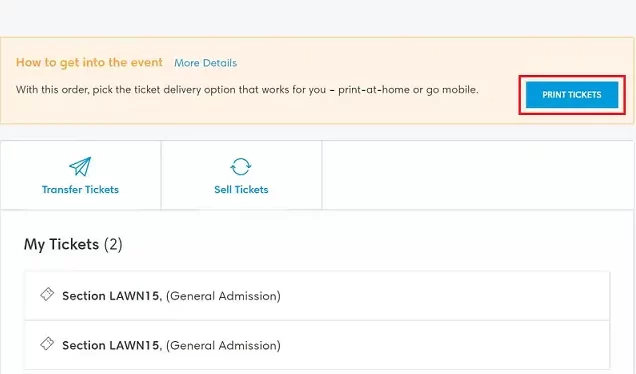Click the My Tickets heading
The height and width of the screenshot is (374, 636).
click(73, 245)
